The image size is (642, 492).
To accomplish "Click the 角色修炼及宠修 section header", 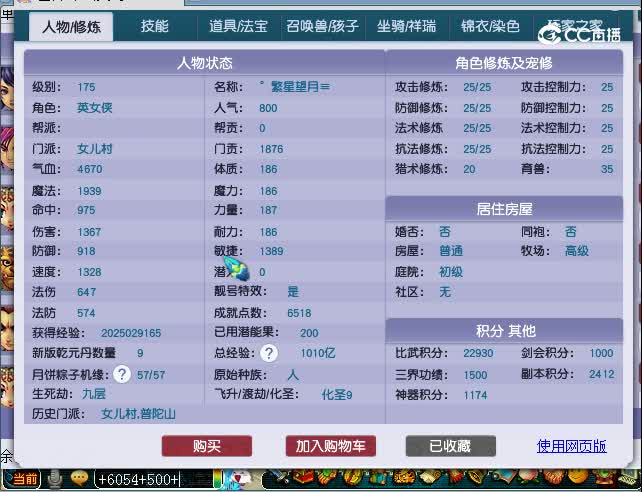I will point(504,63).
